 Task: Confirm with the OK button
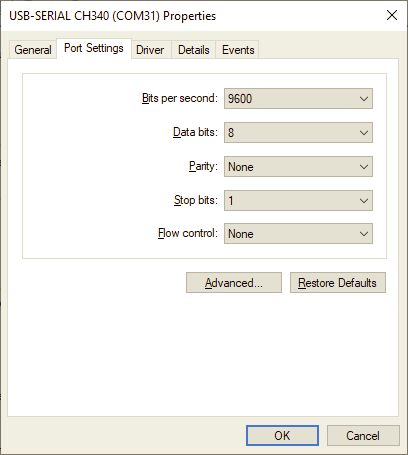pyautogui.click(x=282, y=436)
